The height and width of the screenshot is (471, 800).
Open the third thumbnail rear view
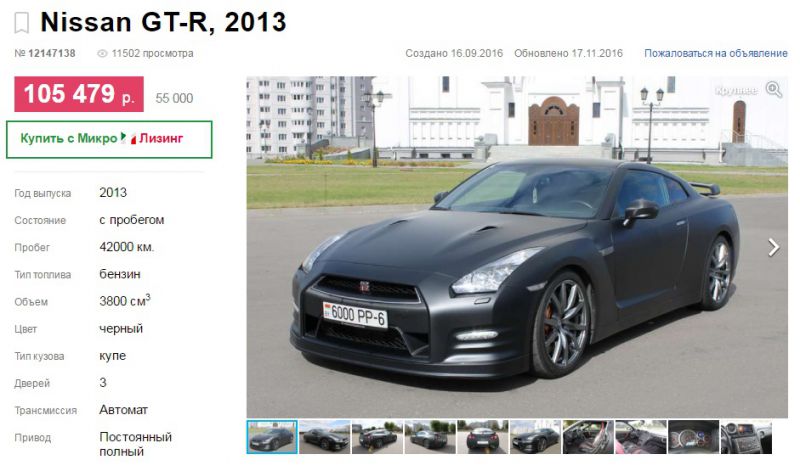pos(377,437)
